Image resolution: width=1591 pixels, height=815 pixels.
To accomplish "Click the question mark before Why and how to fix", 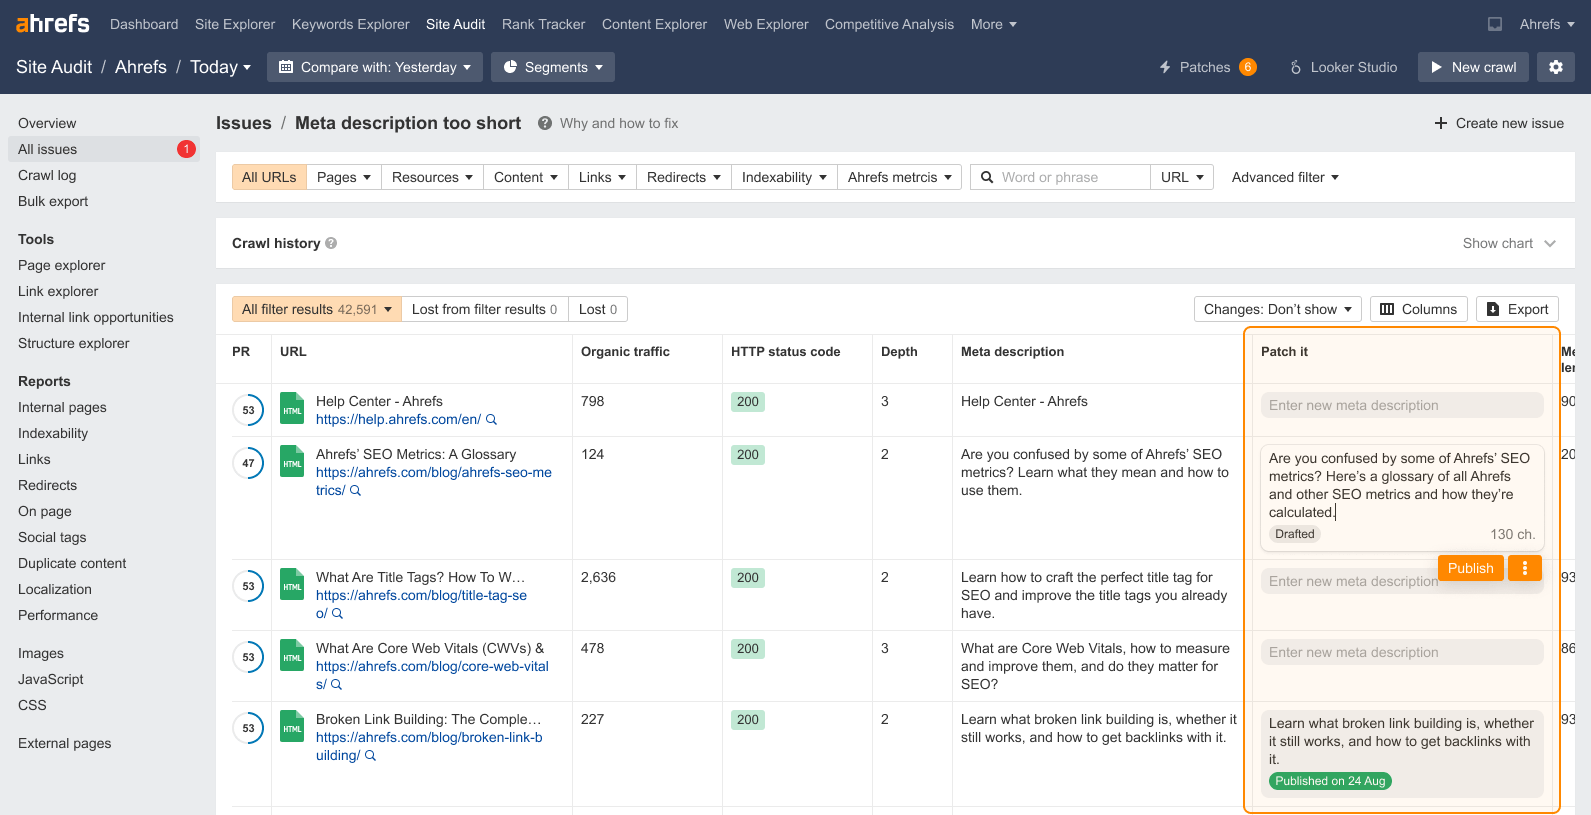I will 545,123.
